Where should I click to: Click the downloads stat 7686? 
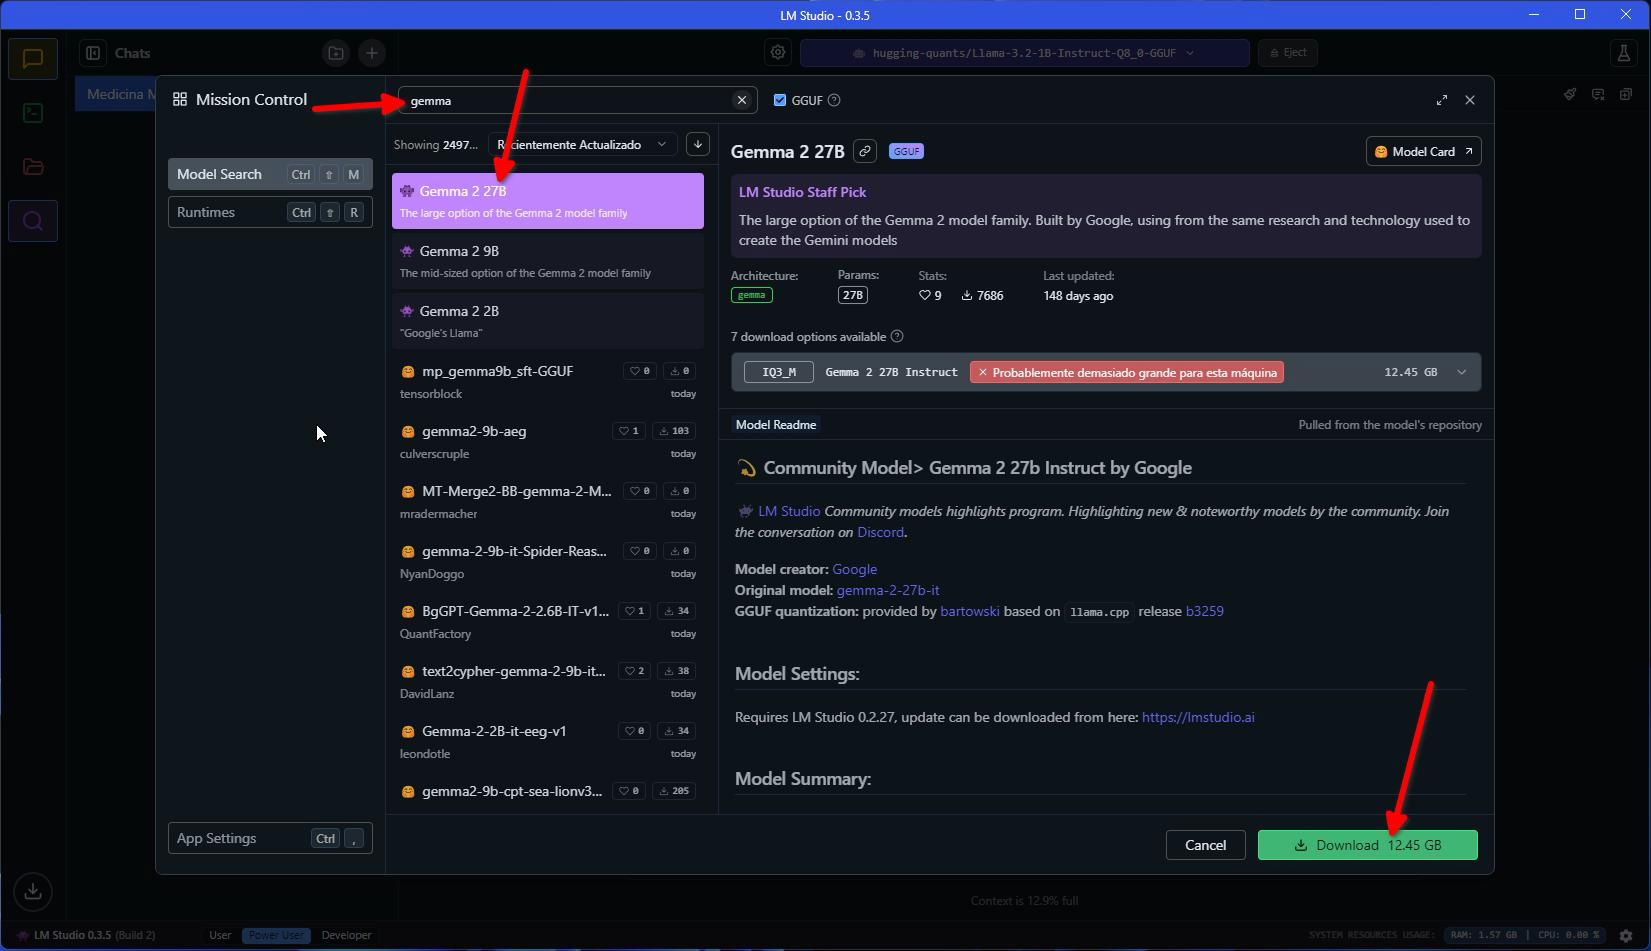pos(983,296)
